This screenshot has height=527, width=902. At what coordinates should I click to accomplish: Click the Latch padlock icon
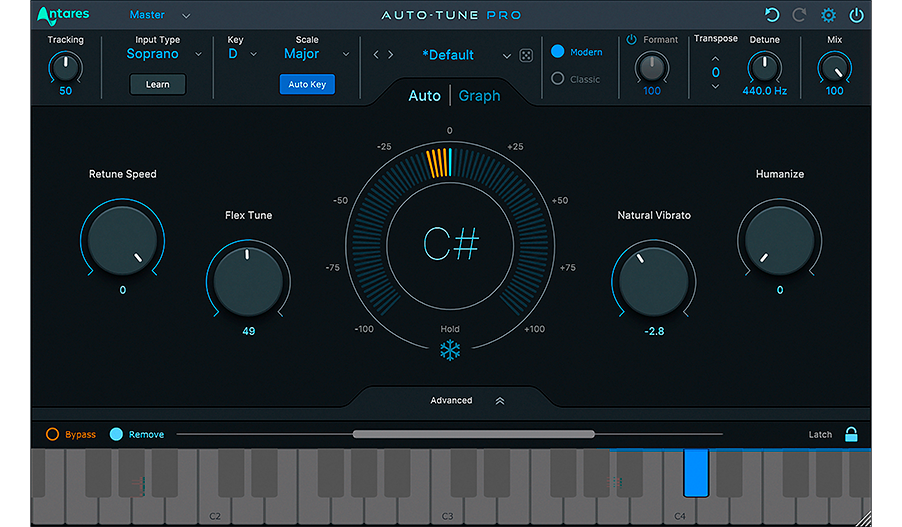pos(851,434)
